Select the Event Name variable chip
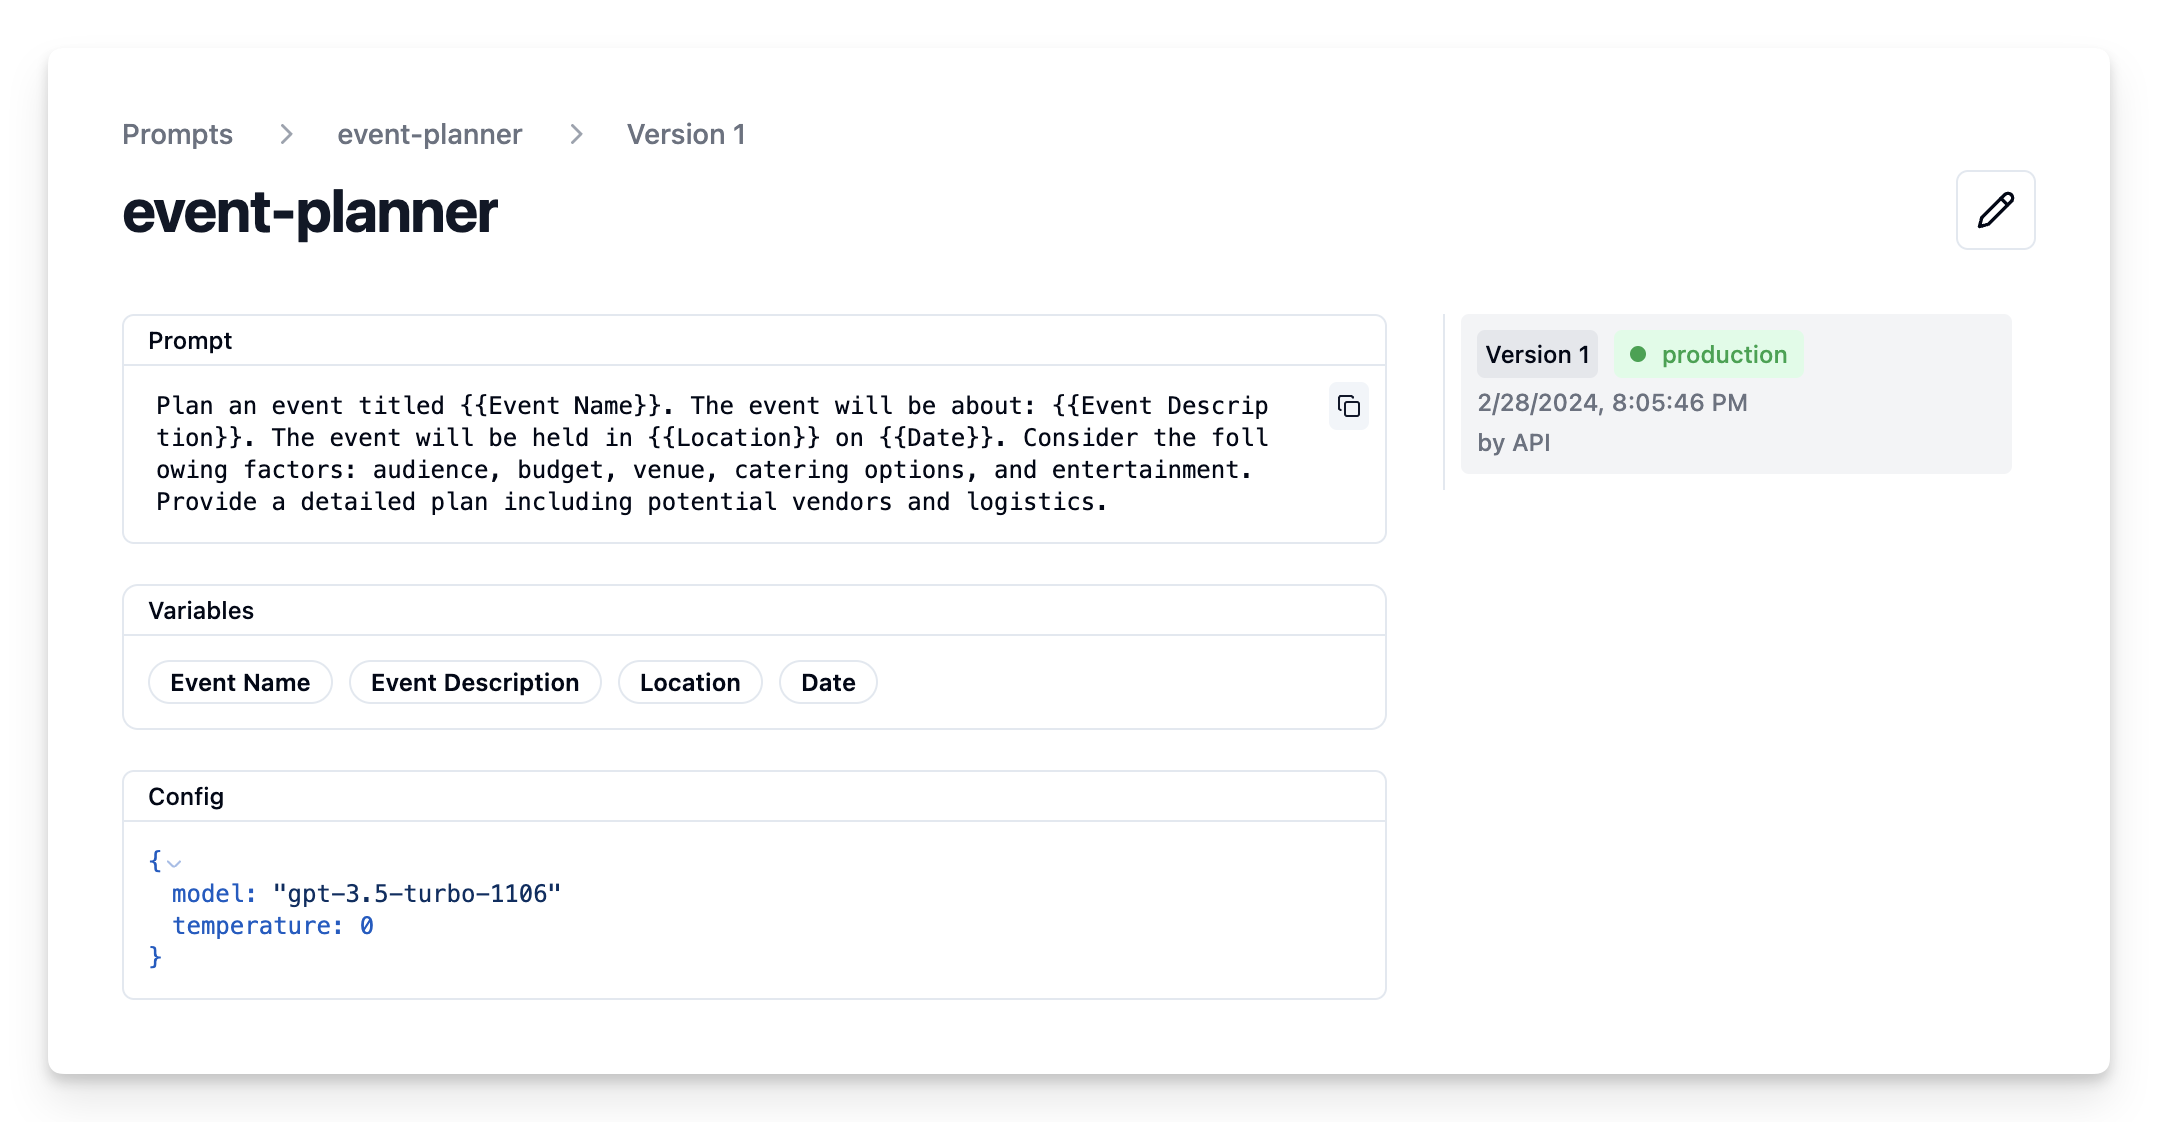Viewport: 2158px width, 1122px height. click(240, 682)
